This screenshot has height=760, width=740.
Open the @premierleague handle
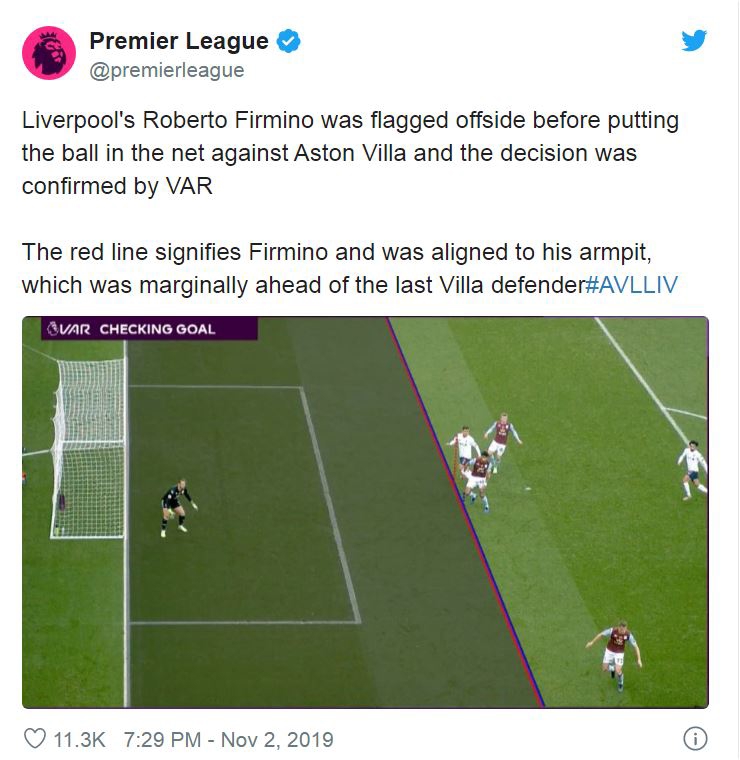point(167,70)
